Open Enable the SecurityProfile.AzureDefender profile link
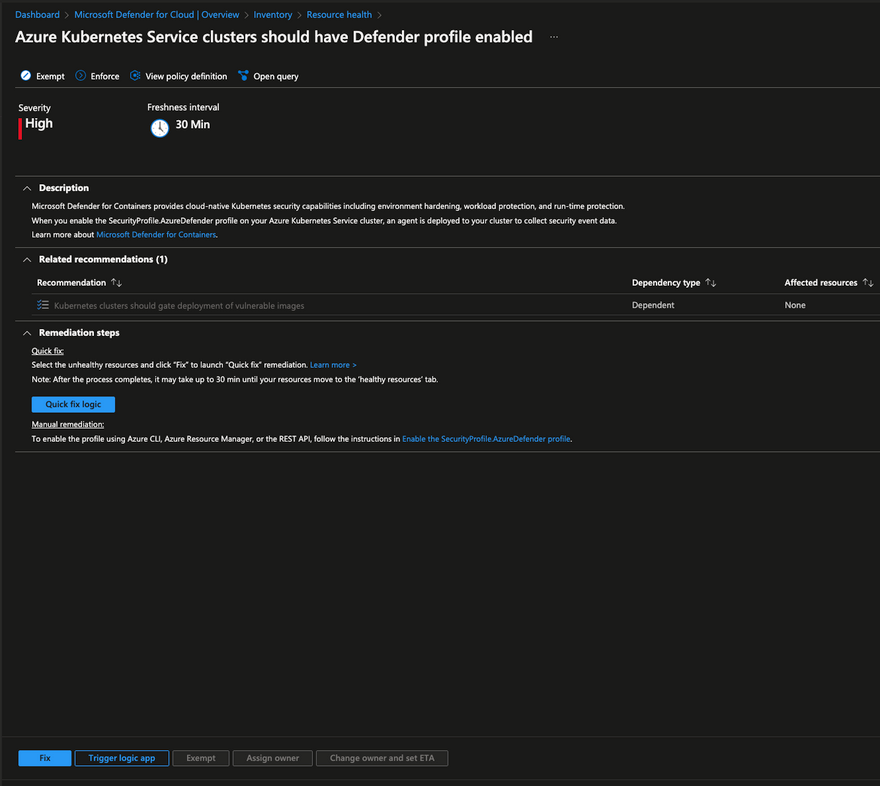Image resolution: width=880 pixels, height=786 pixels. [x=486, y=439]
